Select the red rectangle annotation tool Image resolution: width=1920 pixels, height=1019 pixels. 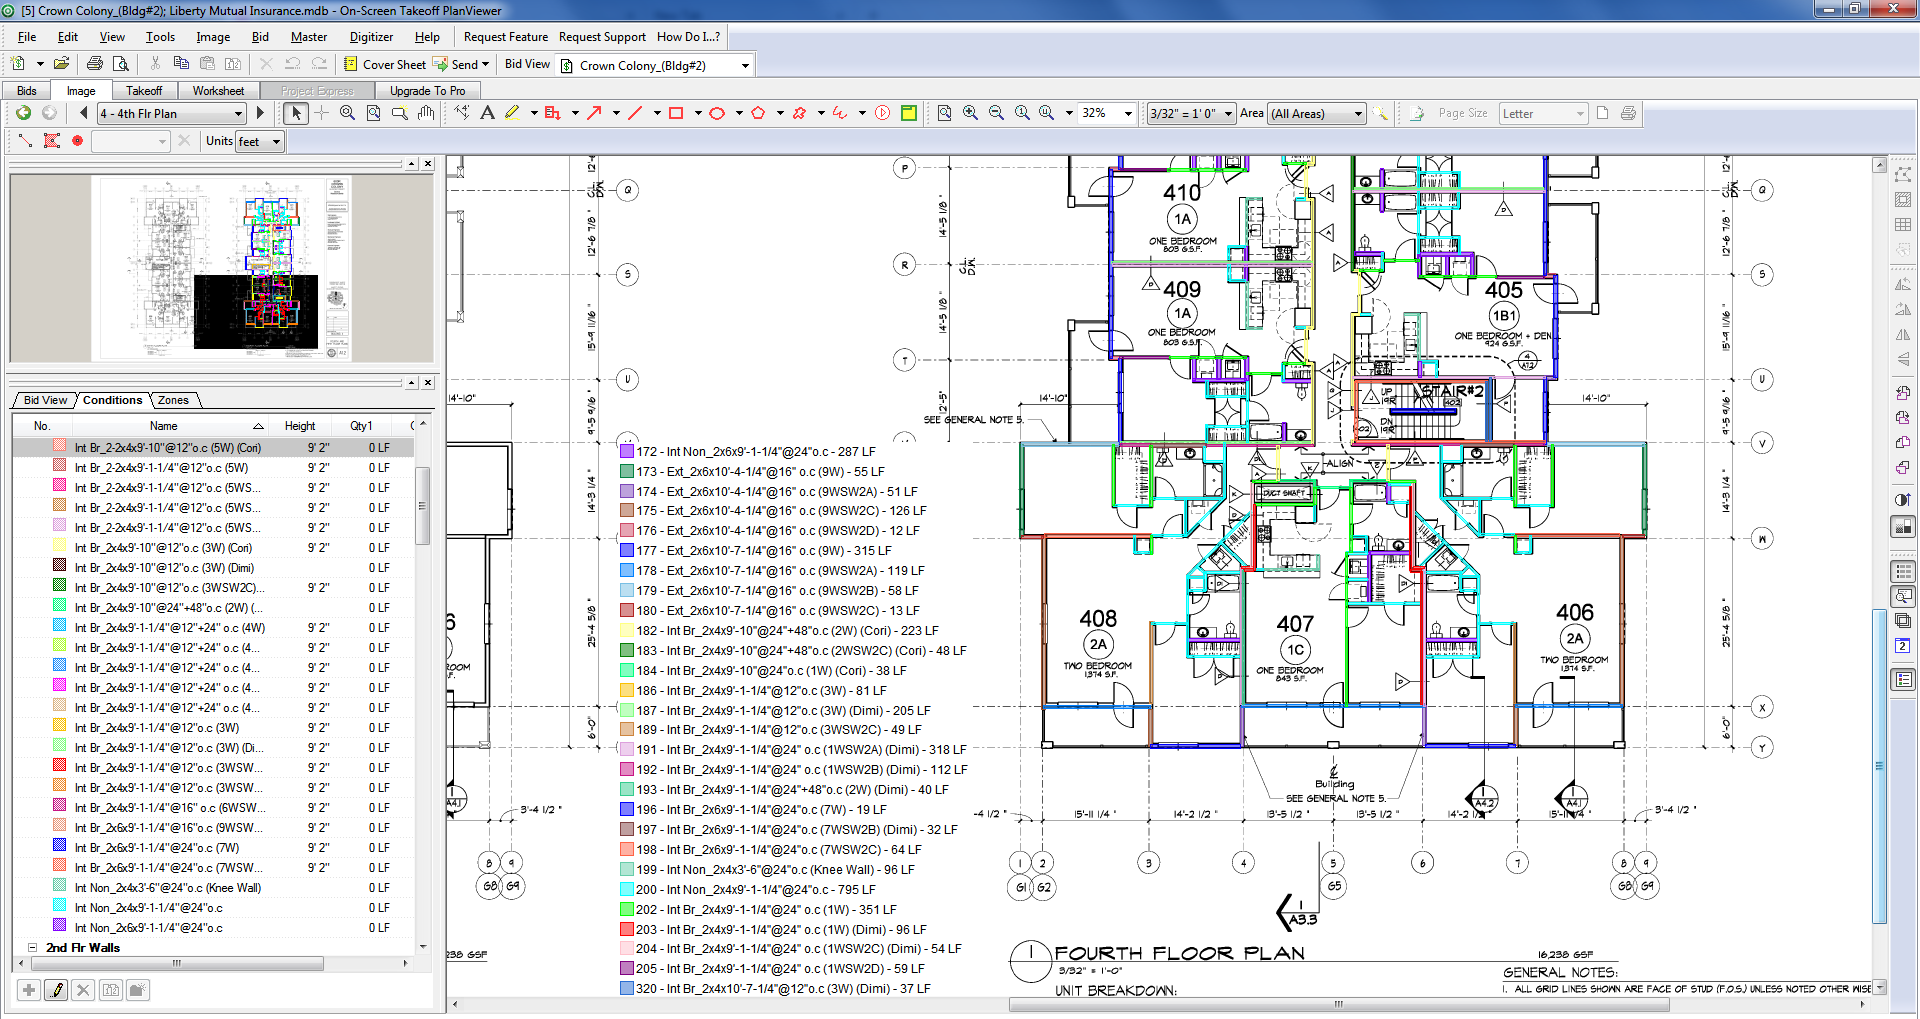pyautogui.click(x=676, y=113)
